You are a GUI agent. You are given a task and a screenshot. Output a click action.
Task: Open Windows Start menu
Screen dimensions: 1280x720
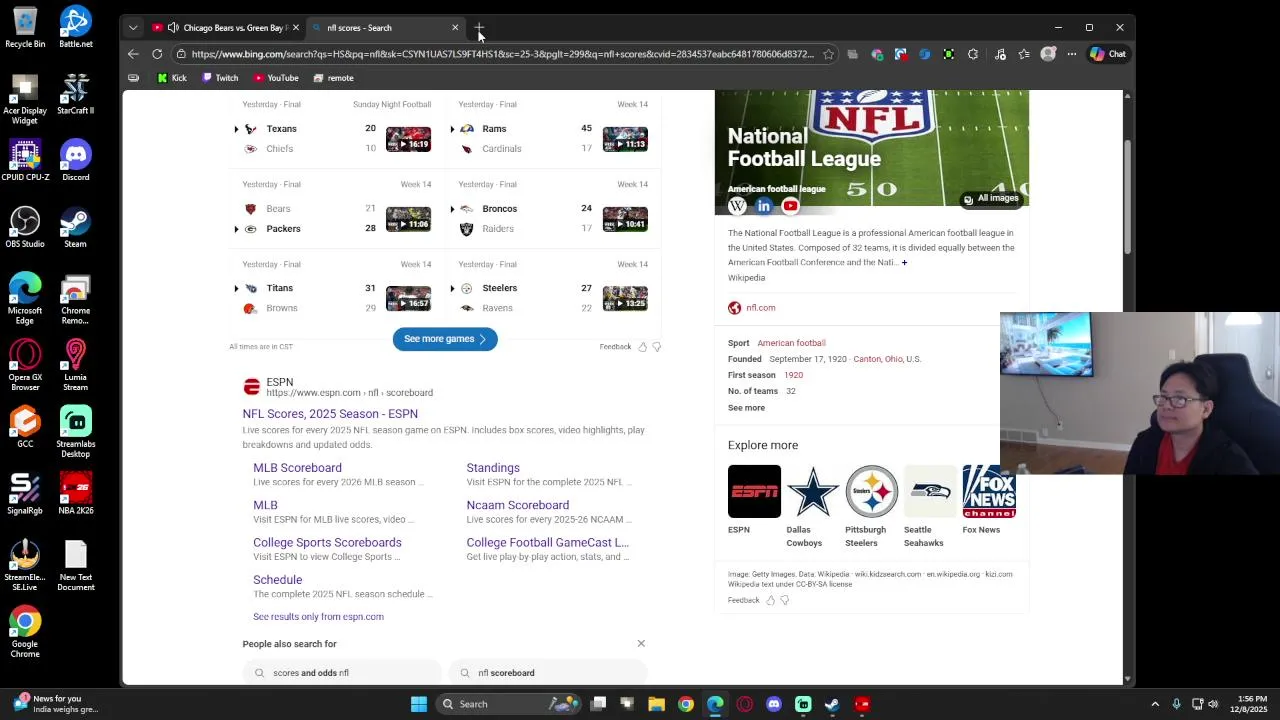(x=419, y=704)
